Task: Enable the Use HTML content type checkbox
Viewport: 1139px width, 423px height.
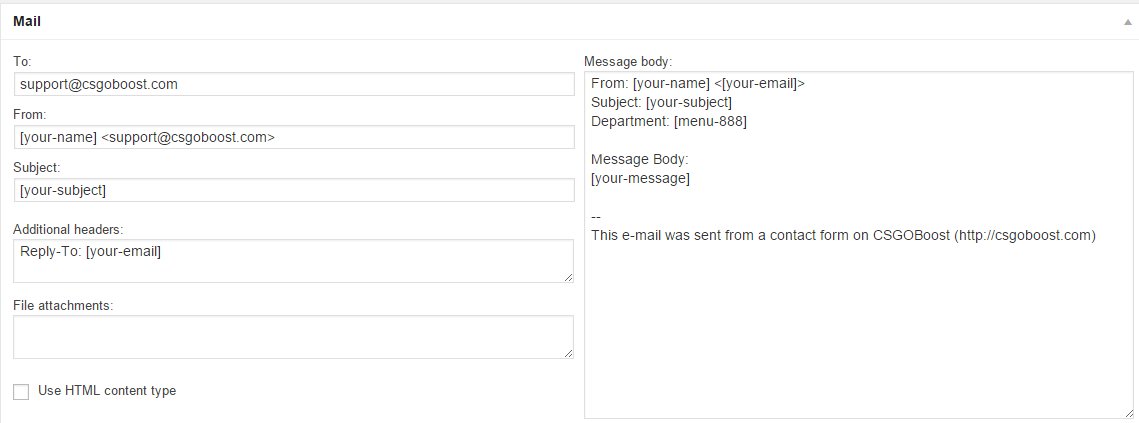Action: (x=21, y=392)
